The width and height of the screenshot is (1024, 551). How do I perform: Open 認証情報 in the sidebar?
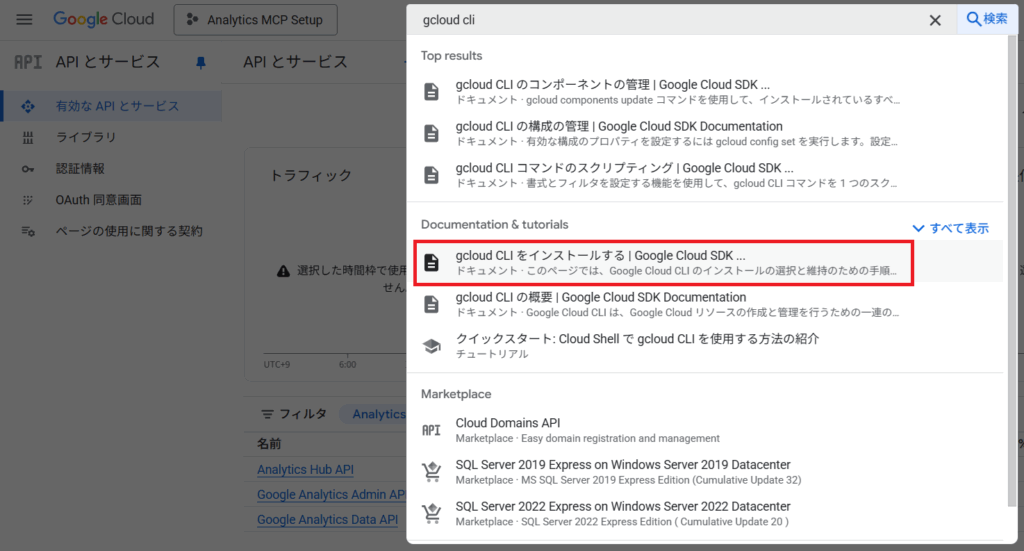tap(80, 169)
